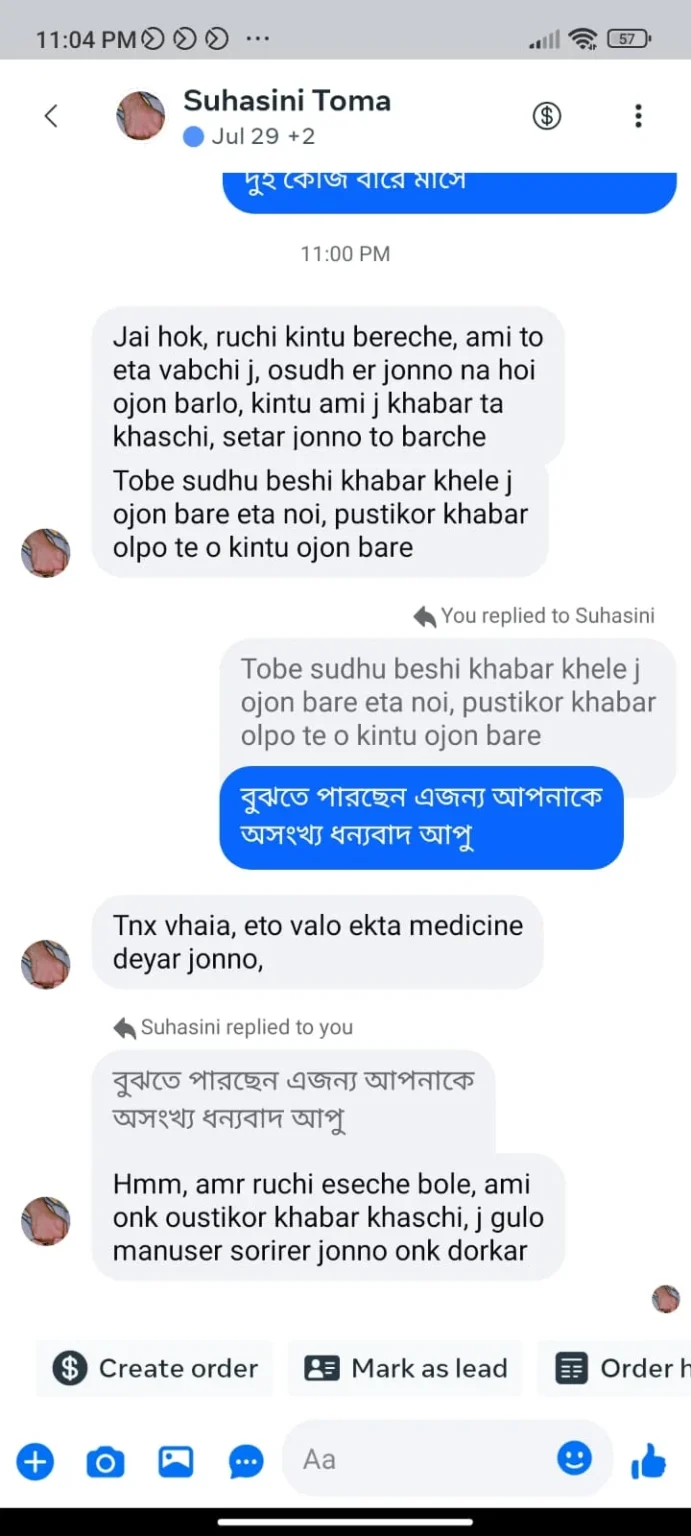This screenshot has width=691, height=1536.
Task: Open Suhasini Toma's profile picture in header
Action: tap(141, 116)
